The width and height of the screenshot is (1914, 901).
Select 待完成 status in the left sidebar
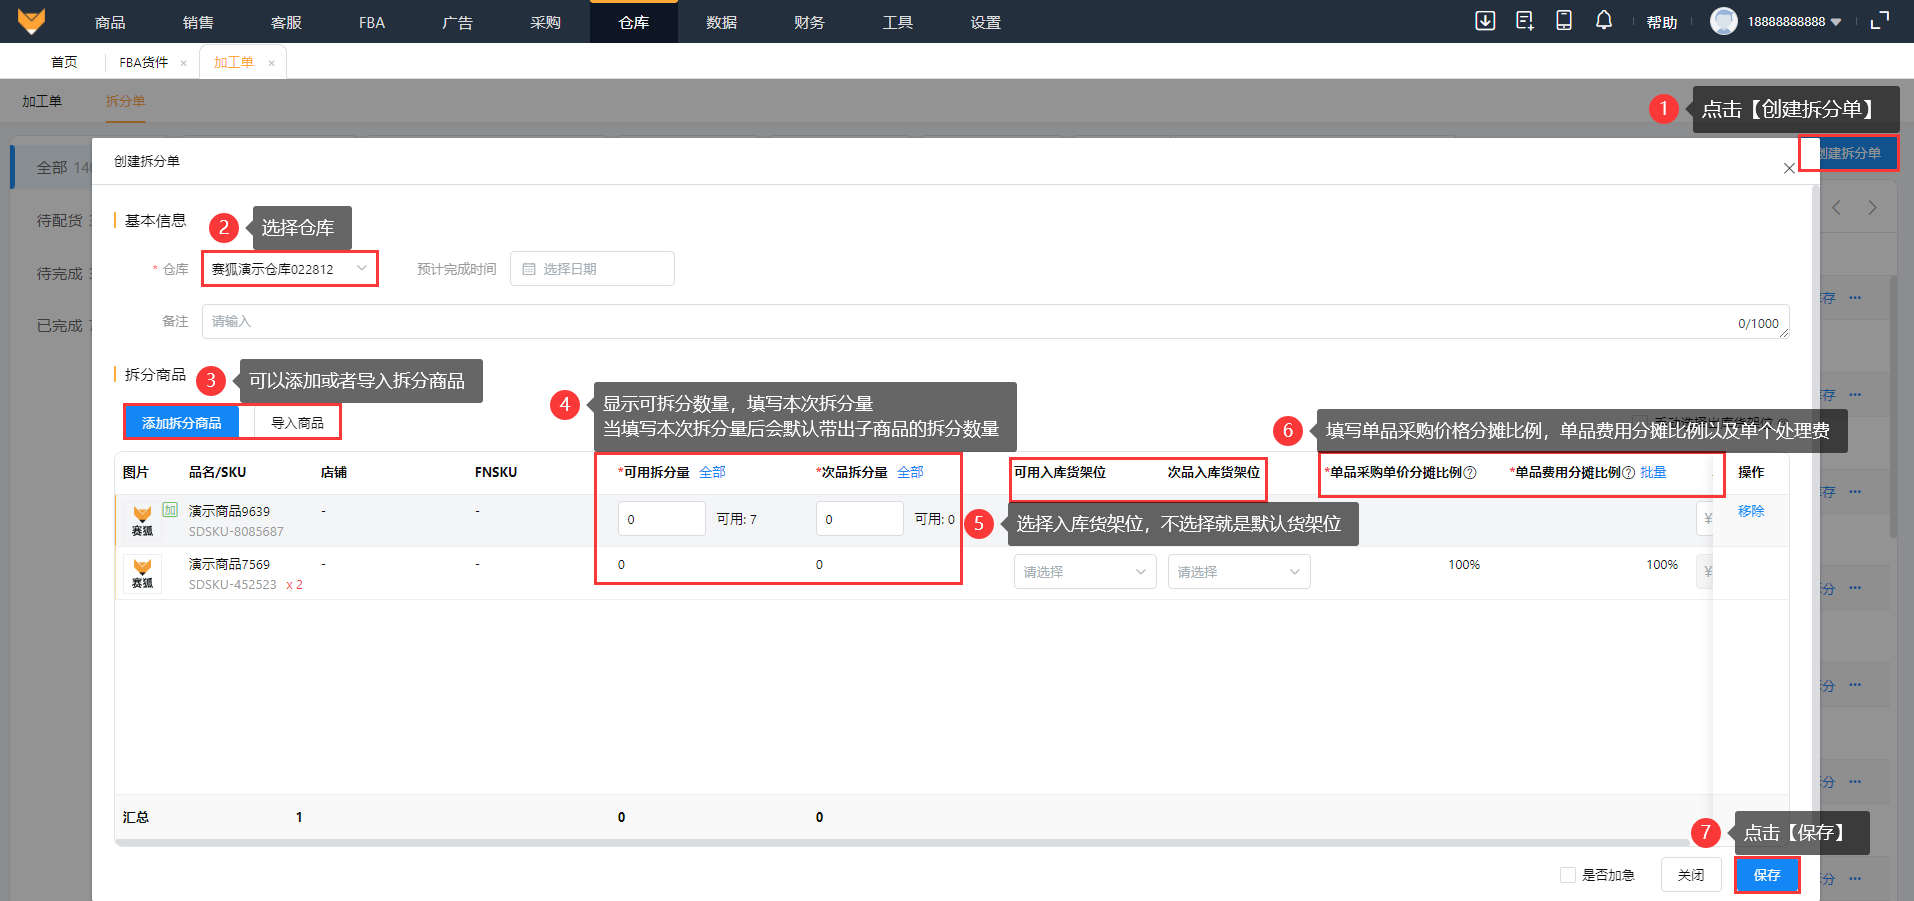tap(60, 273)
